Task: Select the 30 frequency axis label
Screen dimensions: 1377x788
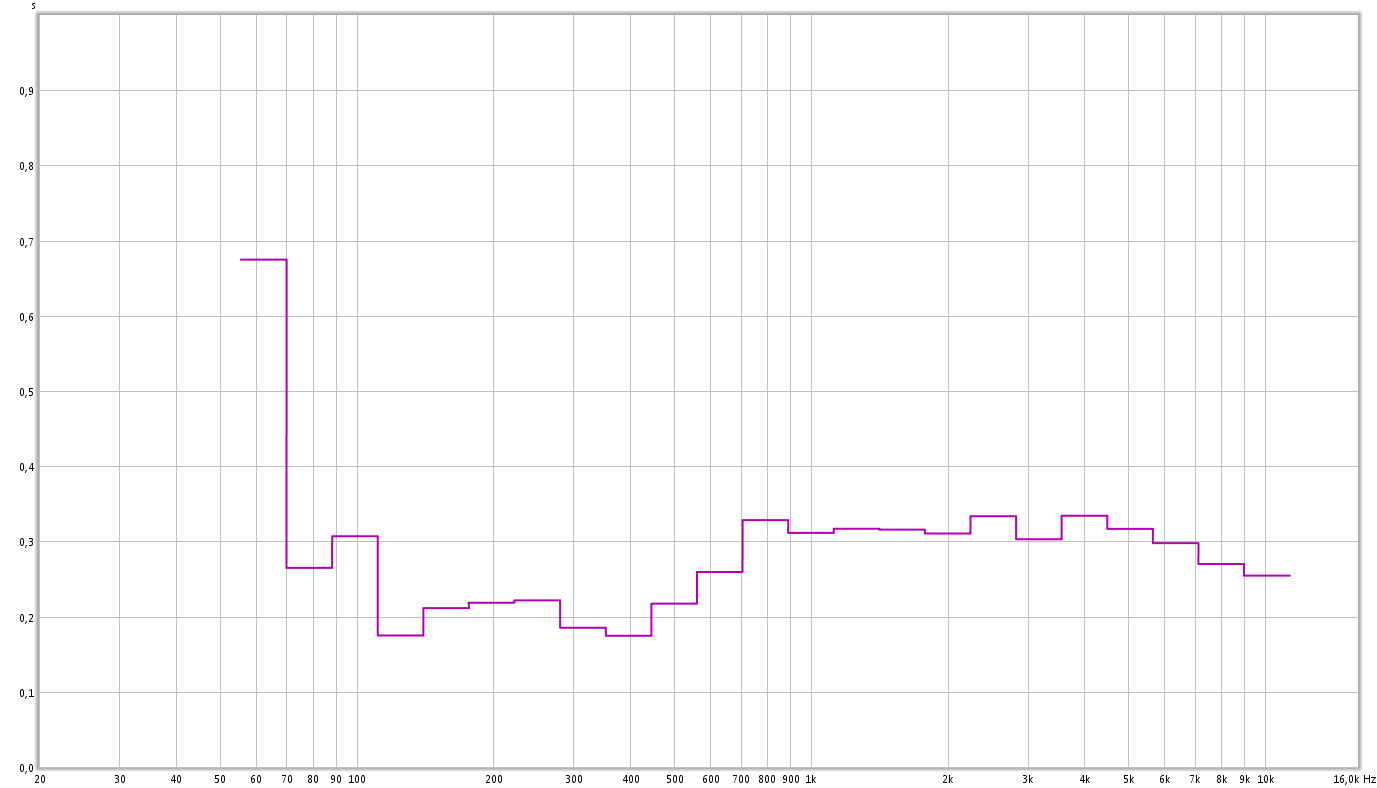Action: coord(120,779)
